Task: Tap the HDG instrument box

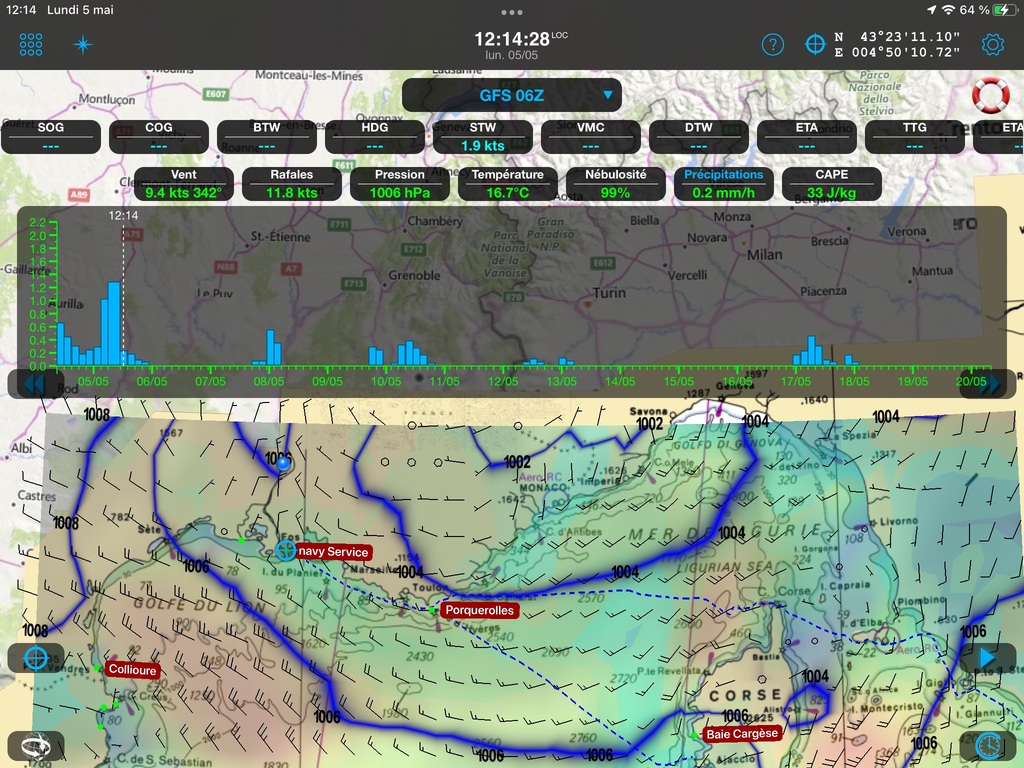Action: point(375,136)
